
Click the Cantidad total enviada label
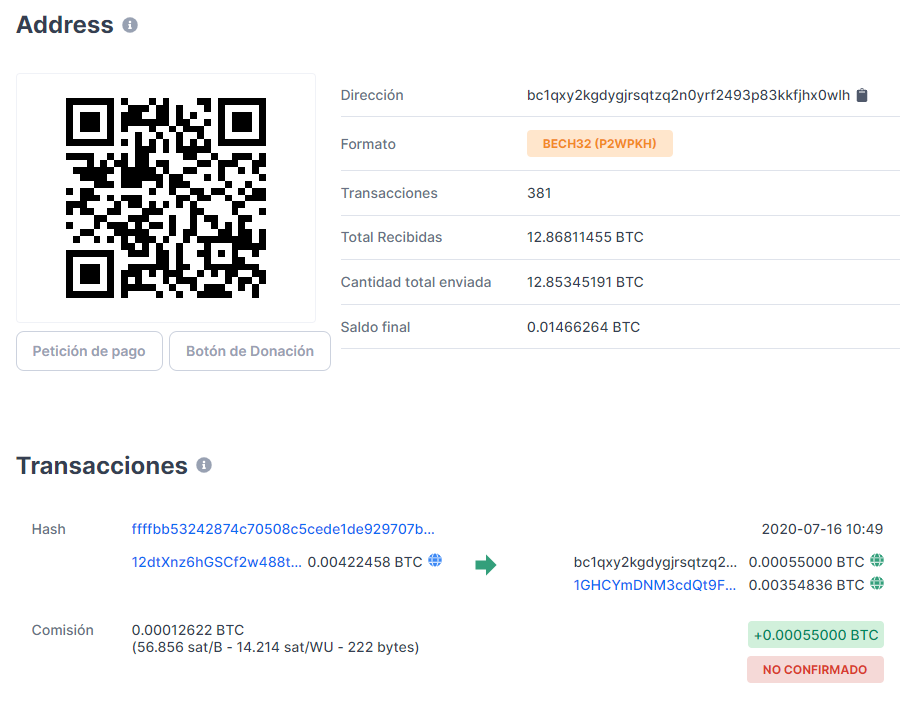pos(416,282)
